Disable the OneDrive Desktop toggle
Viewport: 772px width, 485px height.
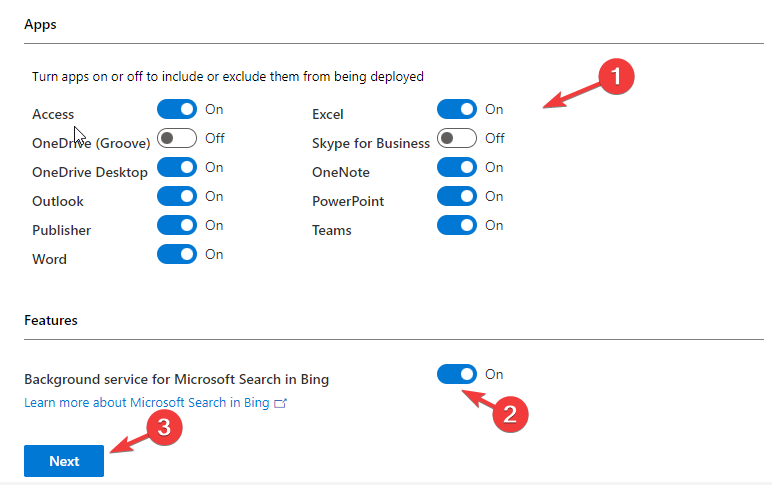pos(177,167)
